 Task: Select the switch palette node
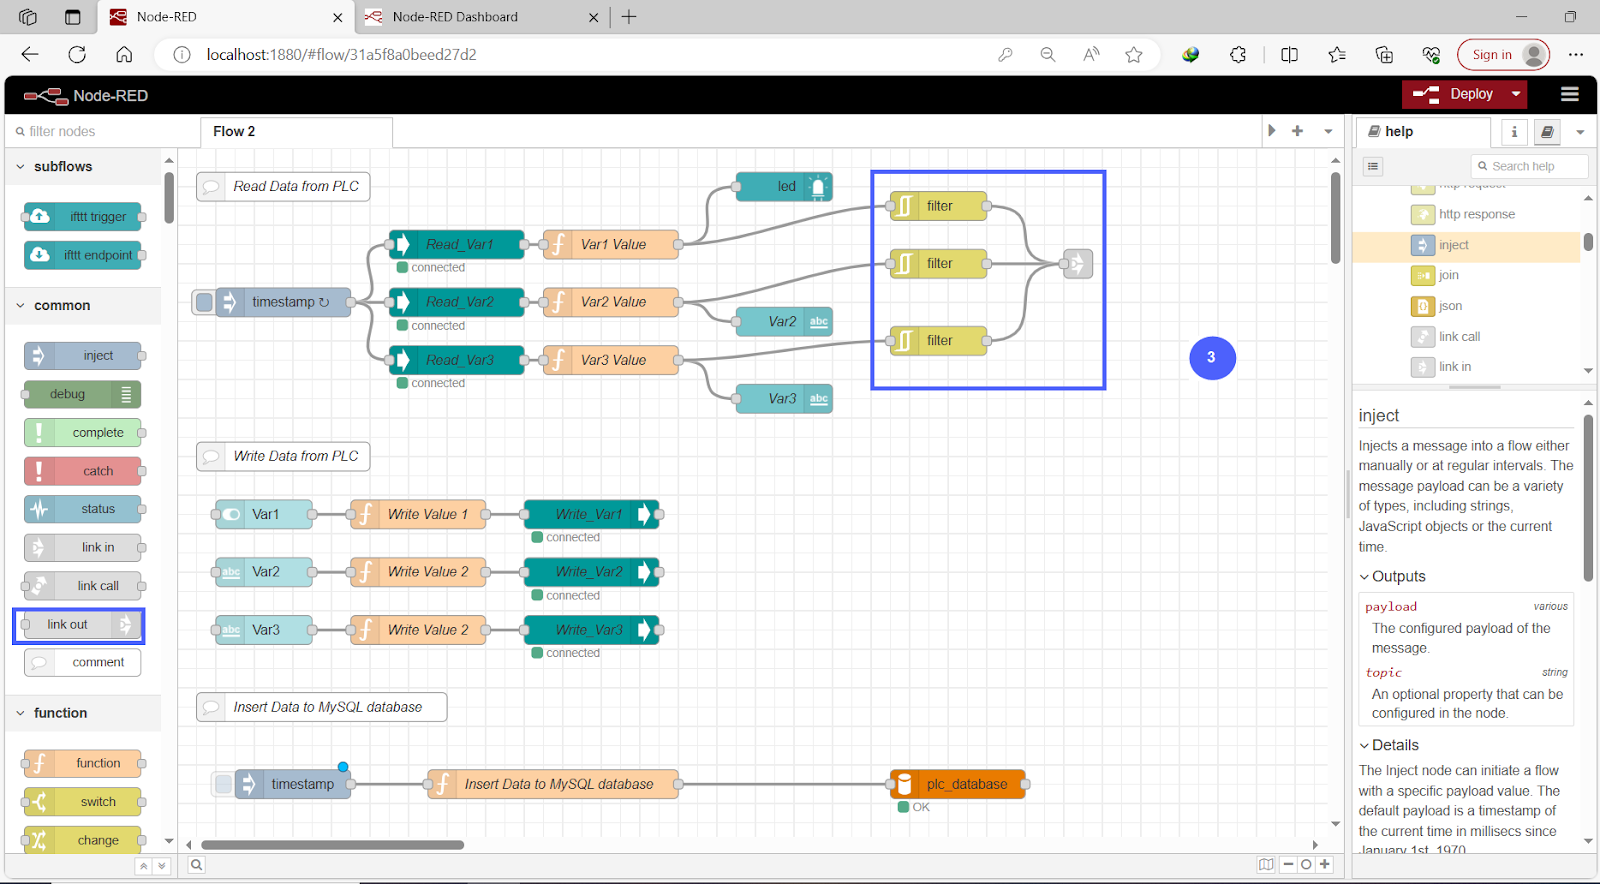point(83,802)
